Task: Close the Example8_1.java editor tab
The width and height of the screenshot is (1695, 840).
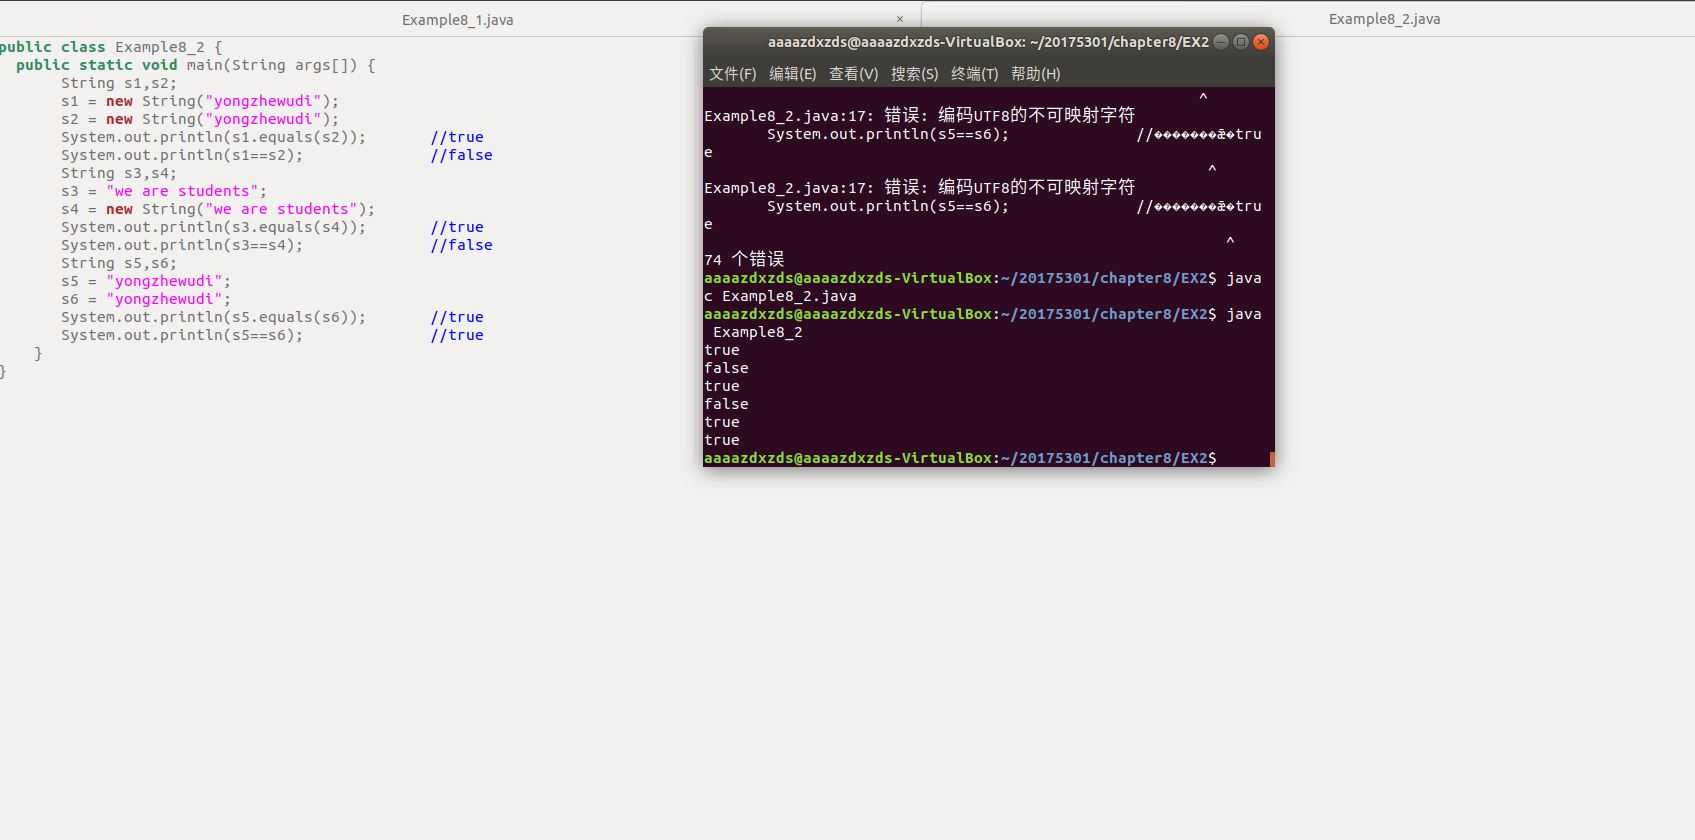Action: pos(900,19)
